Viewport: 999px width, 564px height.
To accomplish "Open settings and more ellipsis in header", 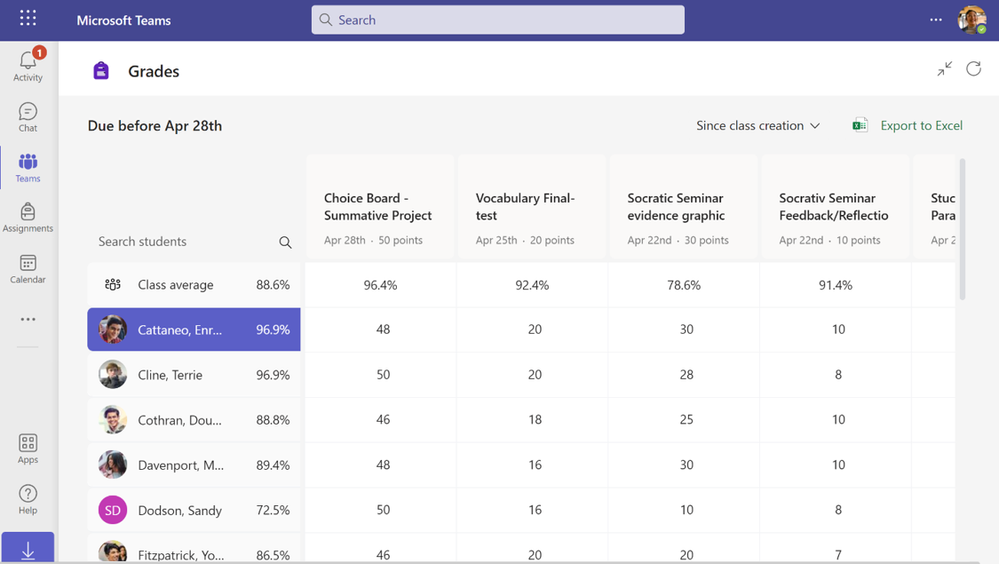I will [935, 20].
